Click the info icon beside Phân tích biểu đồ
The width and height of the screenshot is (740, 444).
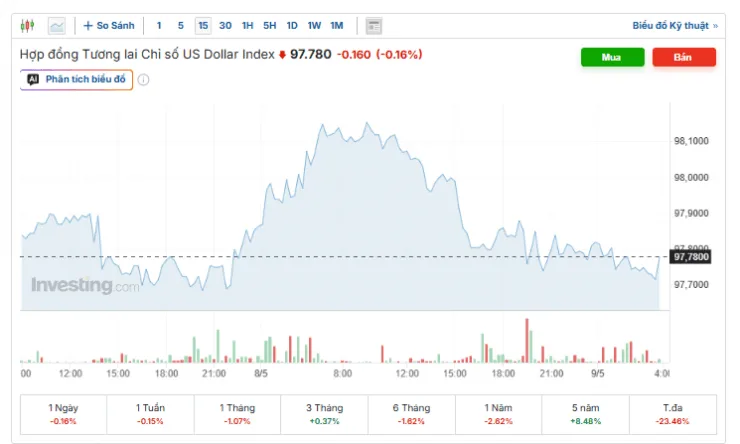point(143,80)
